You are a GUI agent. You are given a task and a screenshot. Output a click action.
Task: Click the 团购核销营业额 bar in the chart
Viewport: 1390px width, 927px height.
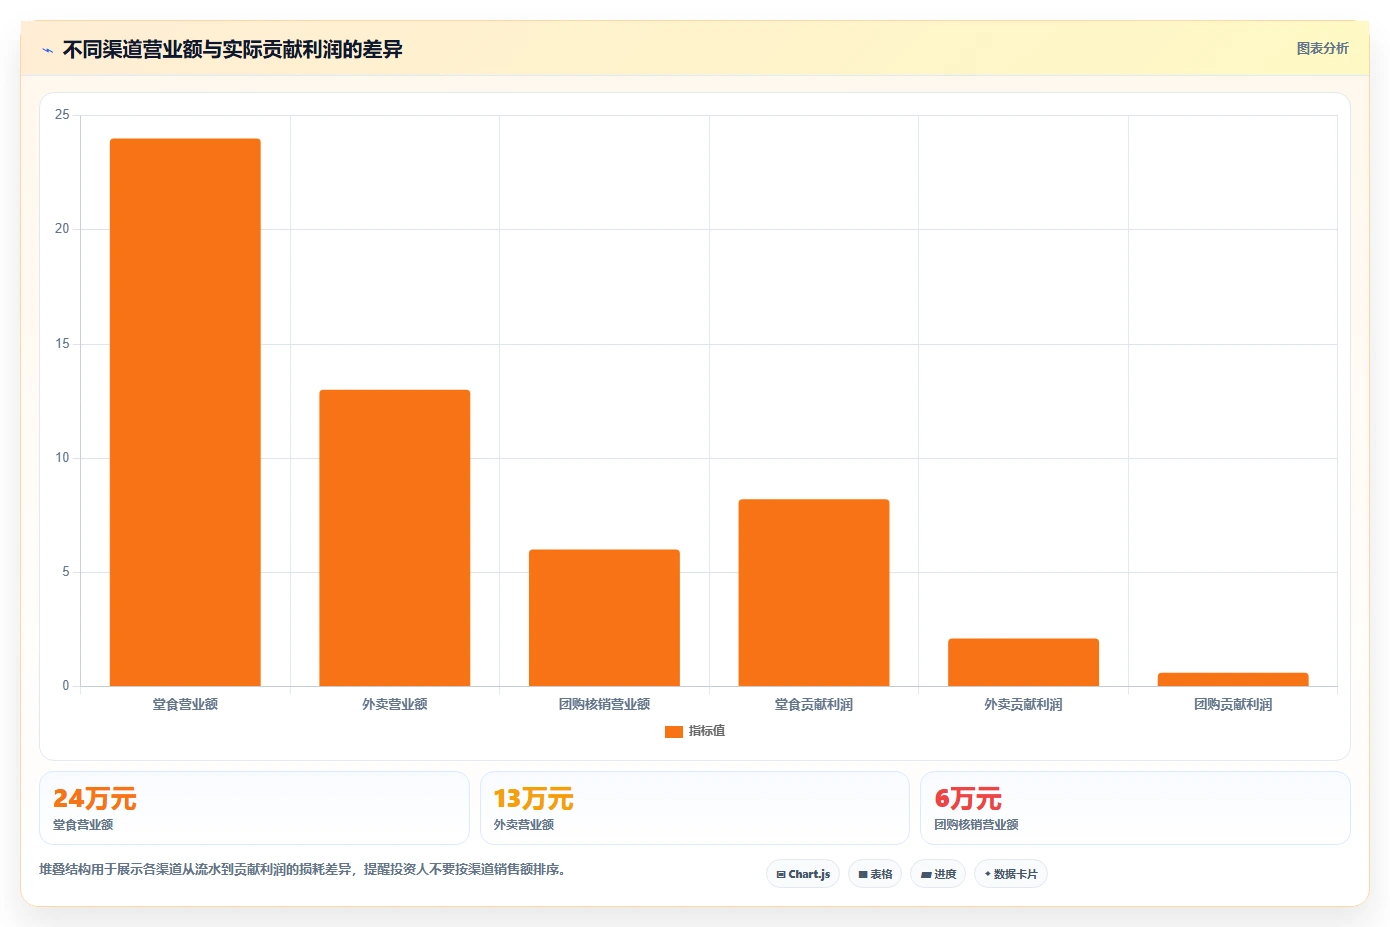tap(604, 618)
